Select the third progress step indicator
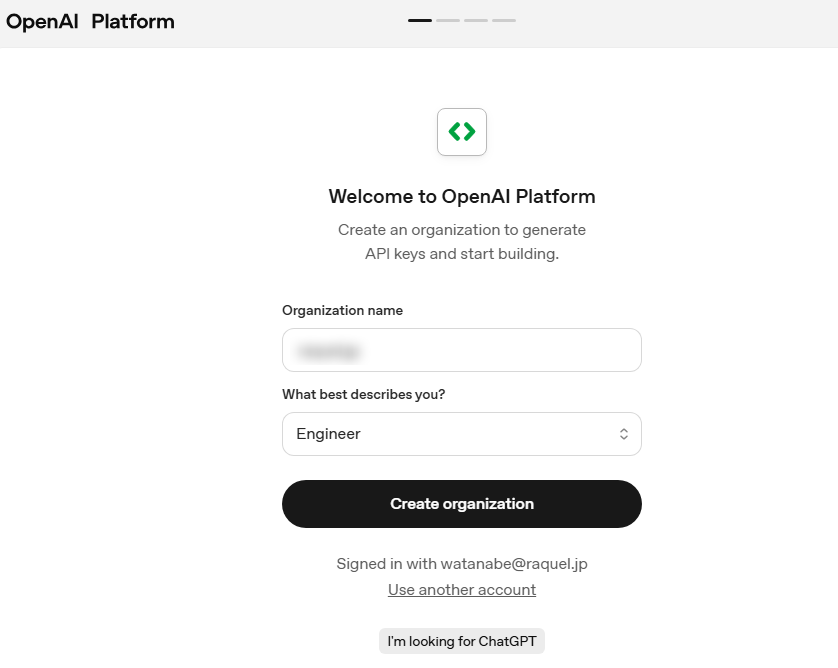This screenshot has width=838, height=668. [x=476, y=20]
